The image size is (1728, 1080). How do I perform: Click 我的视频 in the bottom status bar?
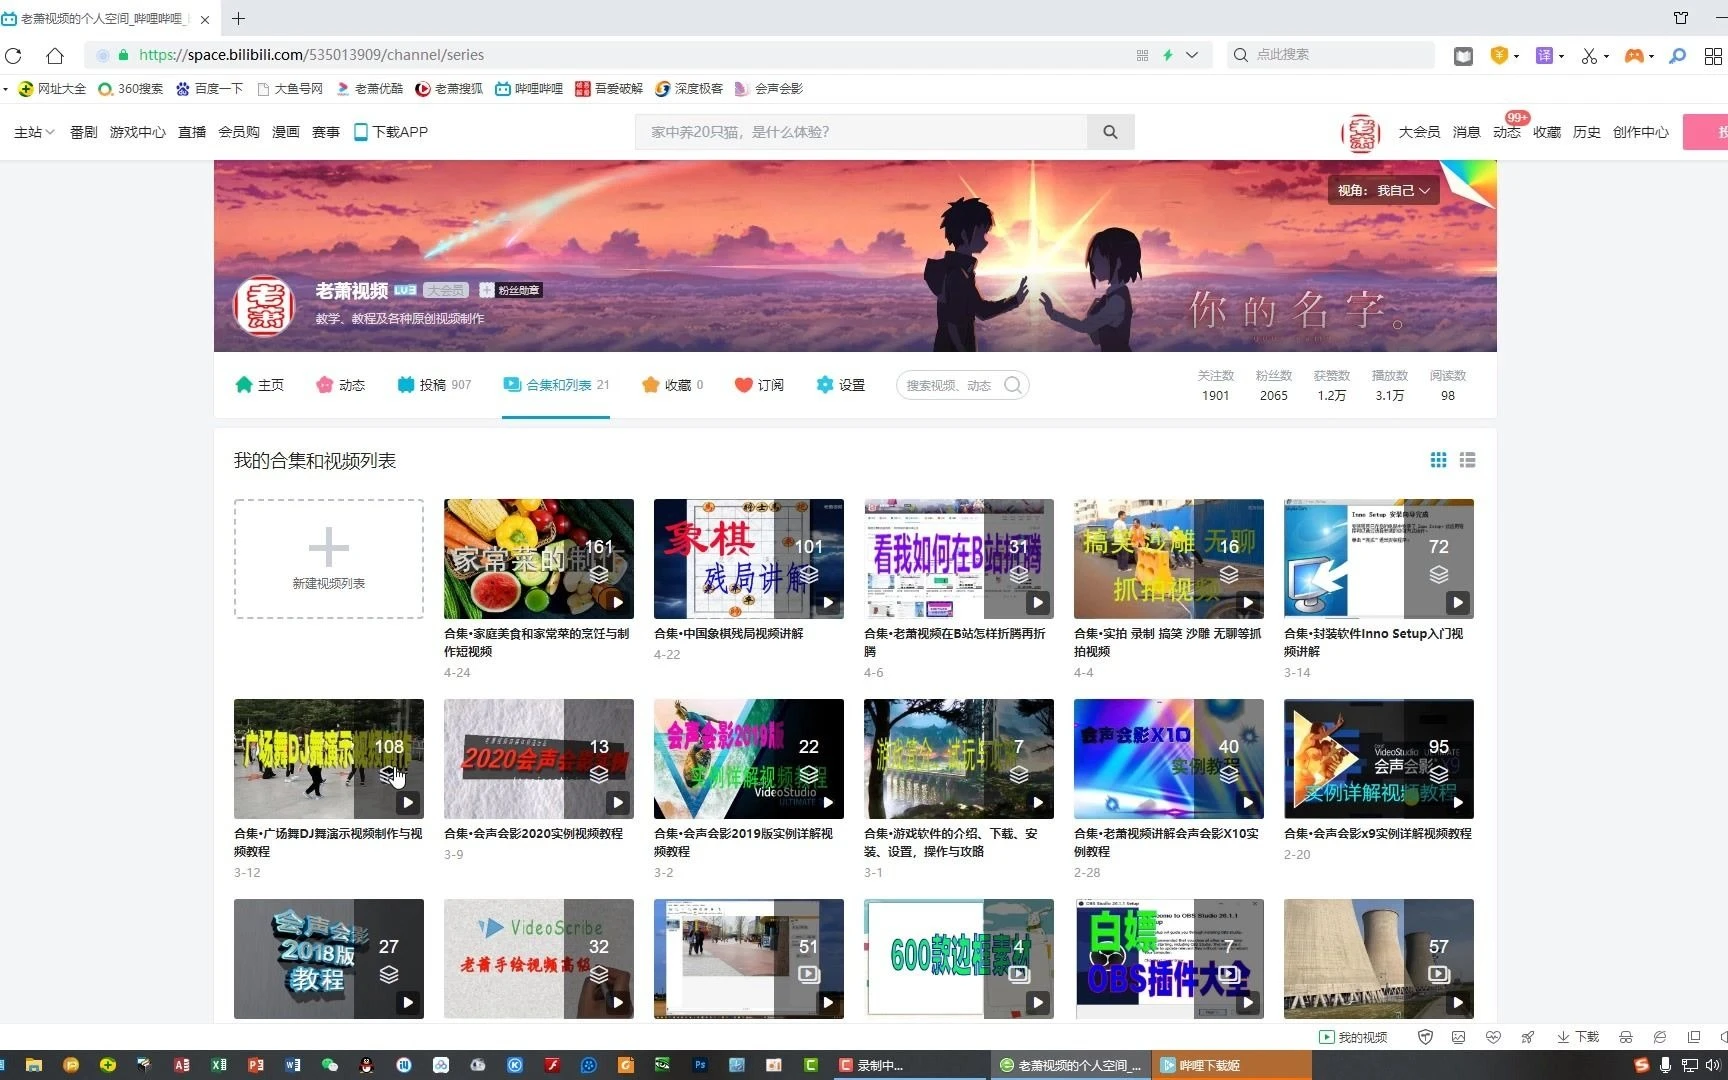tap(1353, 1037)
